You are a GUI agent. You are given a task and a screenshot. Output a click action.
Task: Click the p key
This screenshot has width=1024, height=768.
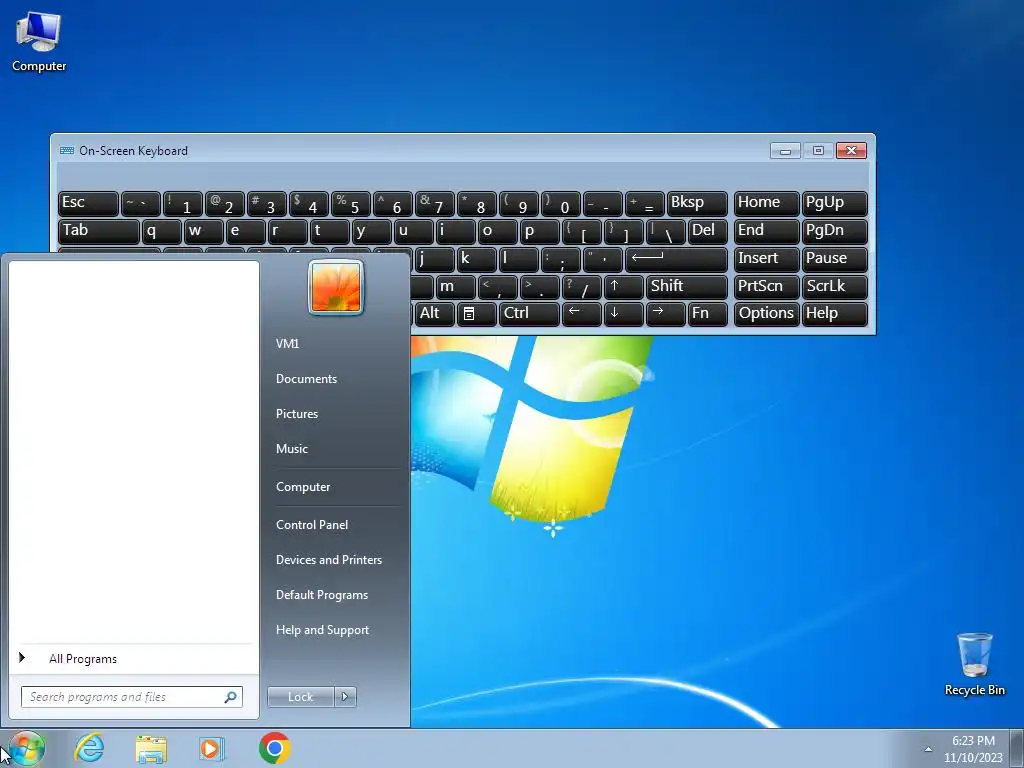click(x=540, y=231)
